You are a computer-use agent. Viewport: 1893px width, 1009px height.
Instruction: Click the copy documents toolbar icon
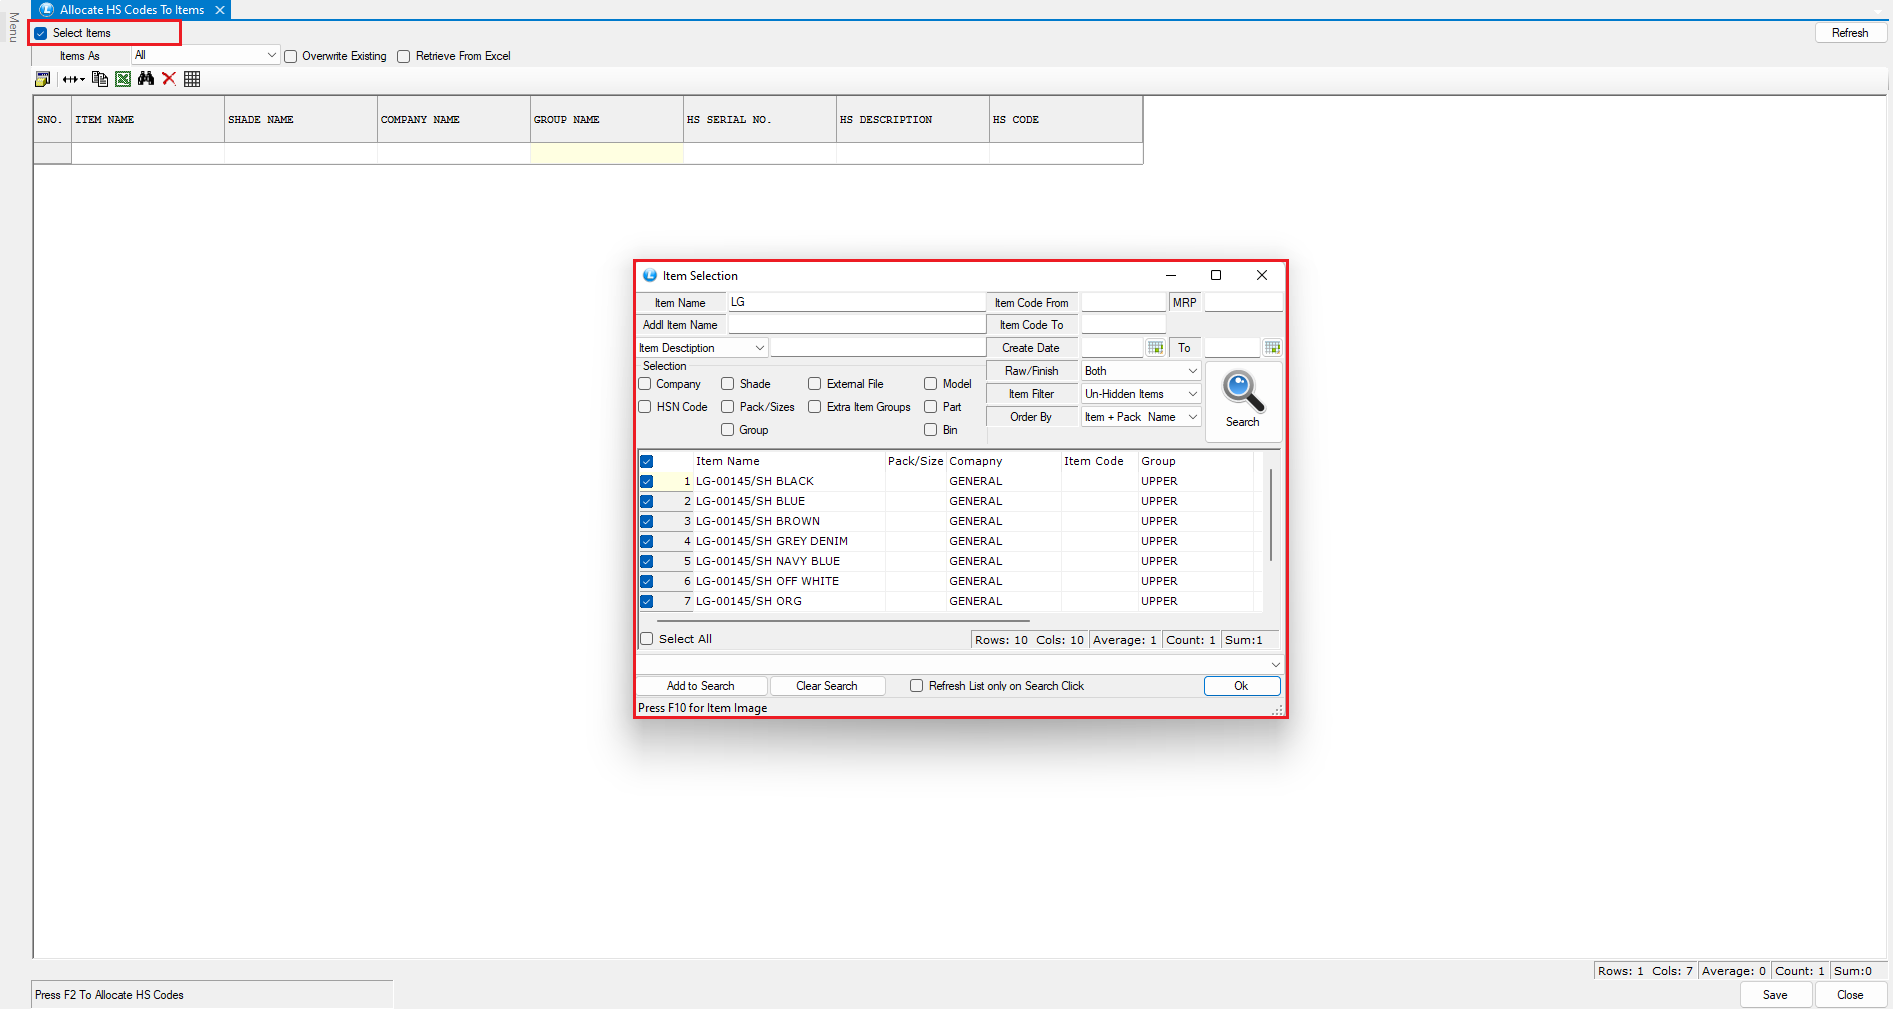tap(100, 79)
